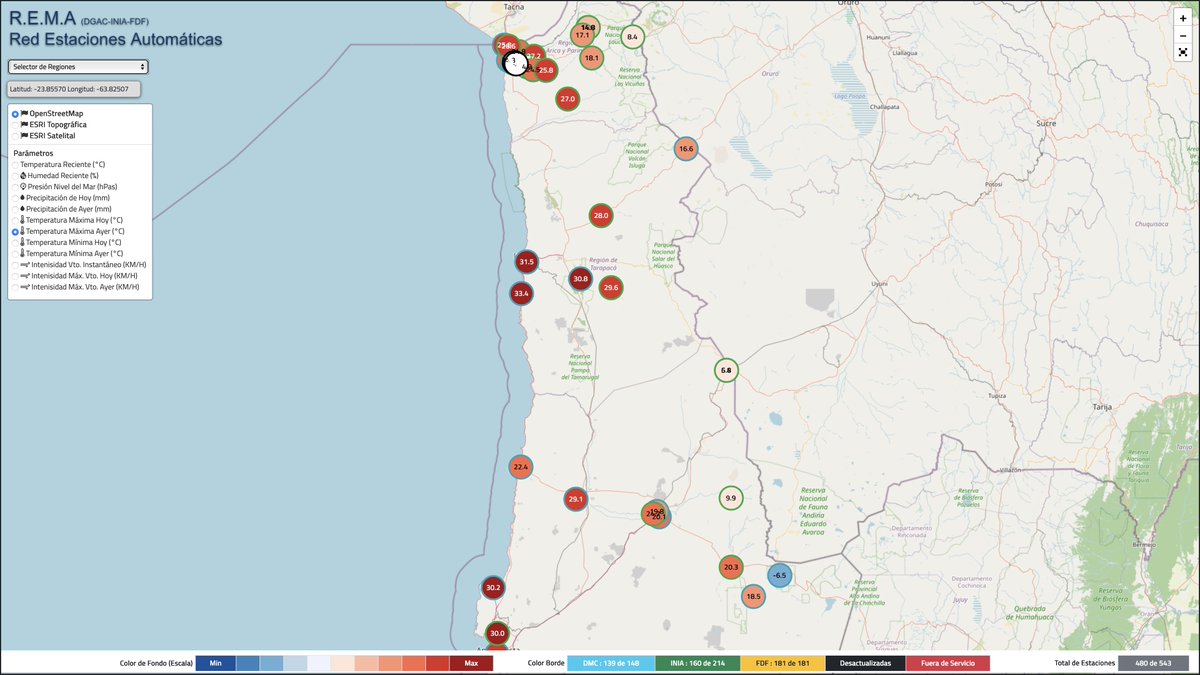Click the Min color scale swatch

click(215, 663)
